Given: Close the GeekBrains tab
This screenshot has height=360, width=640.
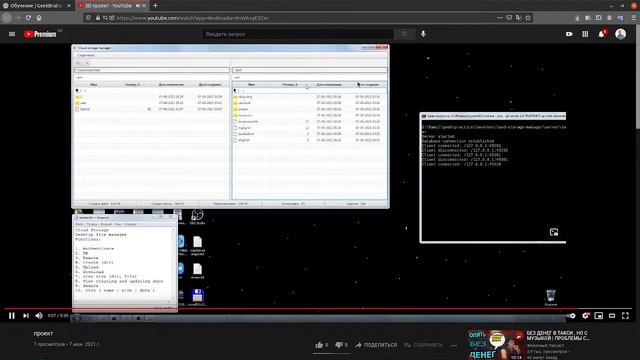Looking at the screenshot, I should [69, 6].
